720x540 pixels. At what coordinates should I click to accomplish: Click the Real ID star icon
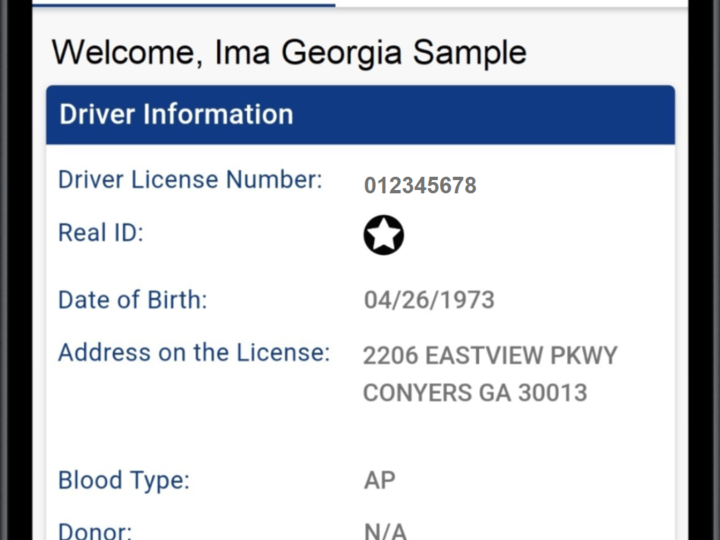pyautogui.click(x=384, y=236)
